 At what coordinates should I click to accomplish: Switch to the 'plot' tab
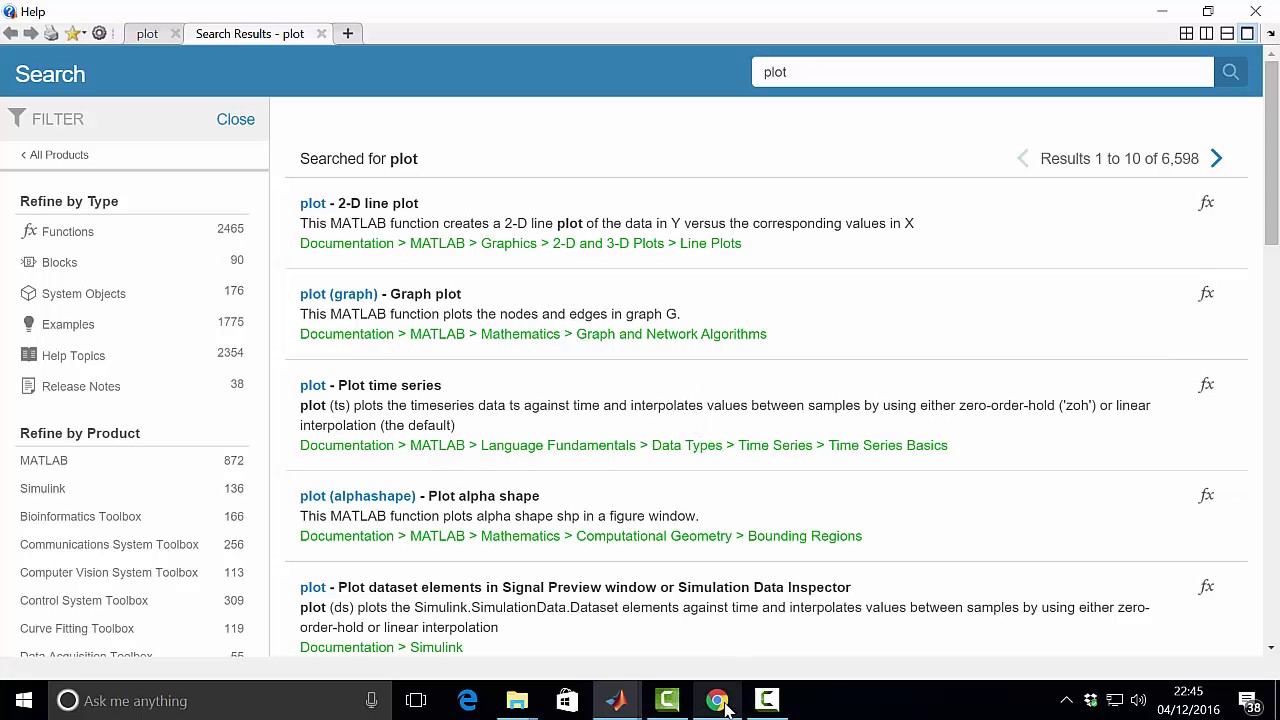coord(147,33)
